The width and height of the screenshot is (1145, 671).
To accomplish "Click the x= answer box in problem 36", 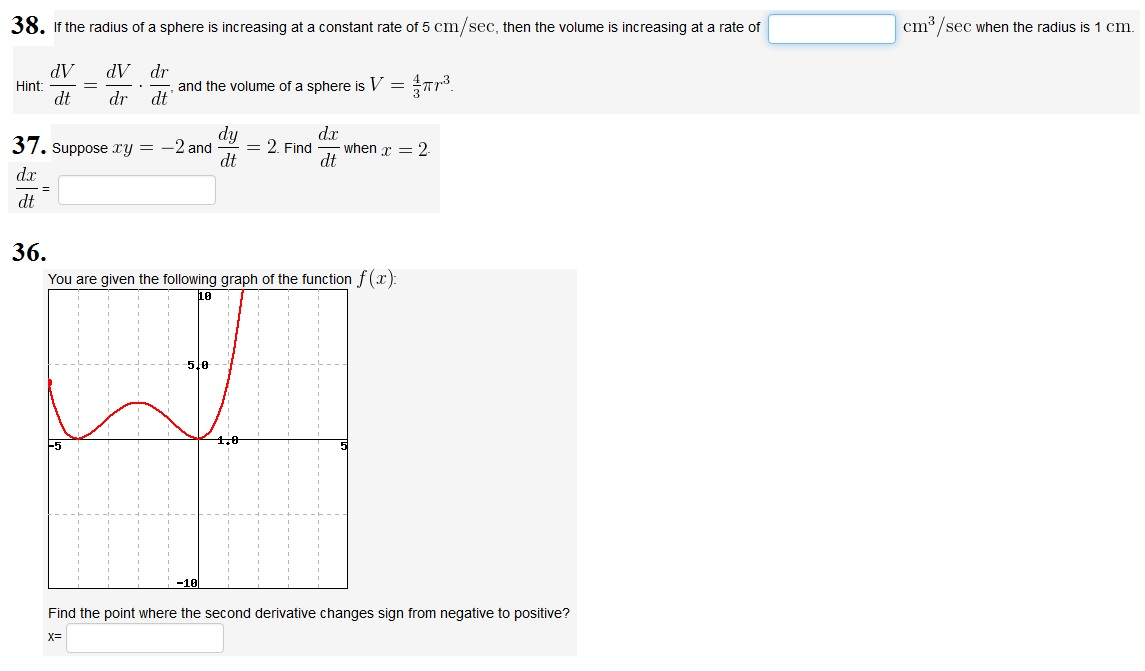I will (x=143, y=638).
